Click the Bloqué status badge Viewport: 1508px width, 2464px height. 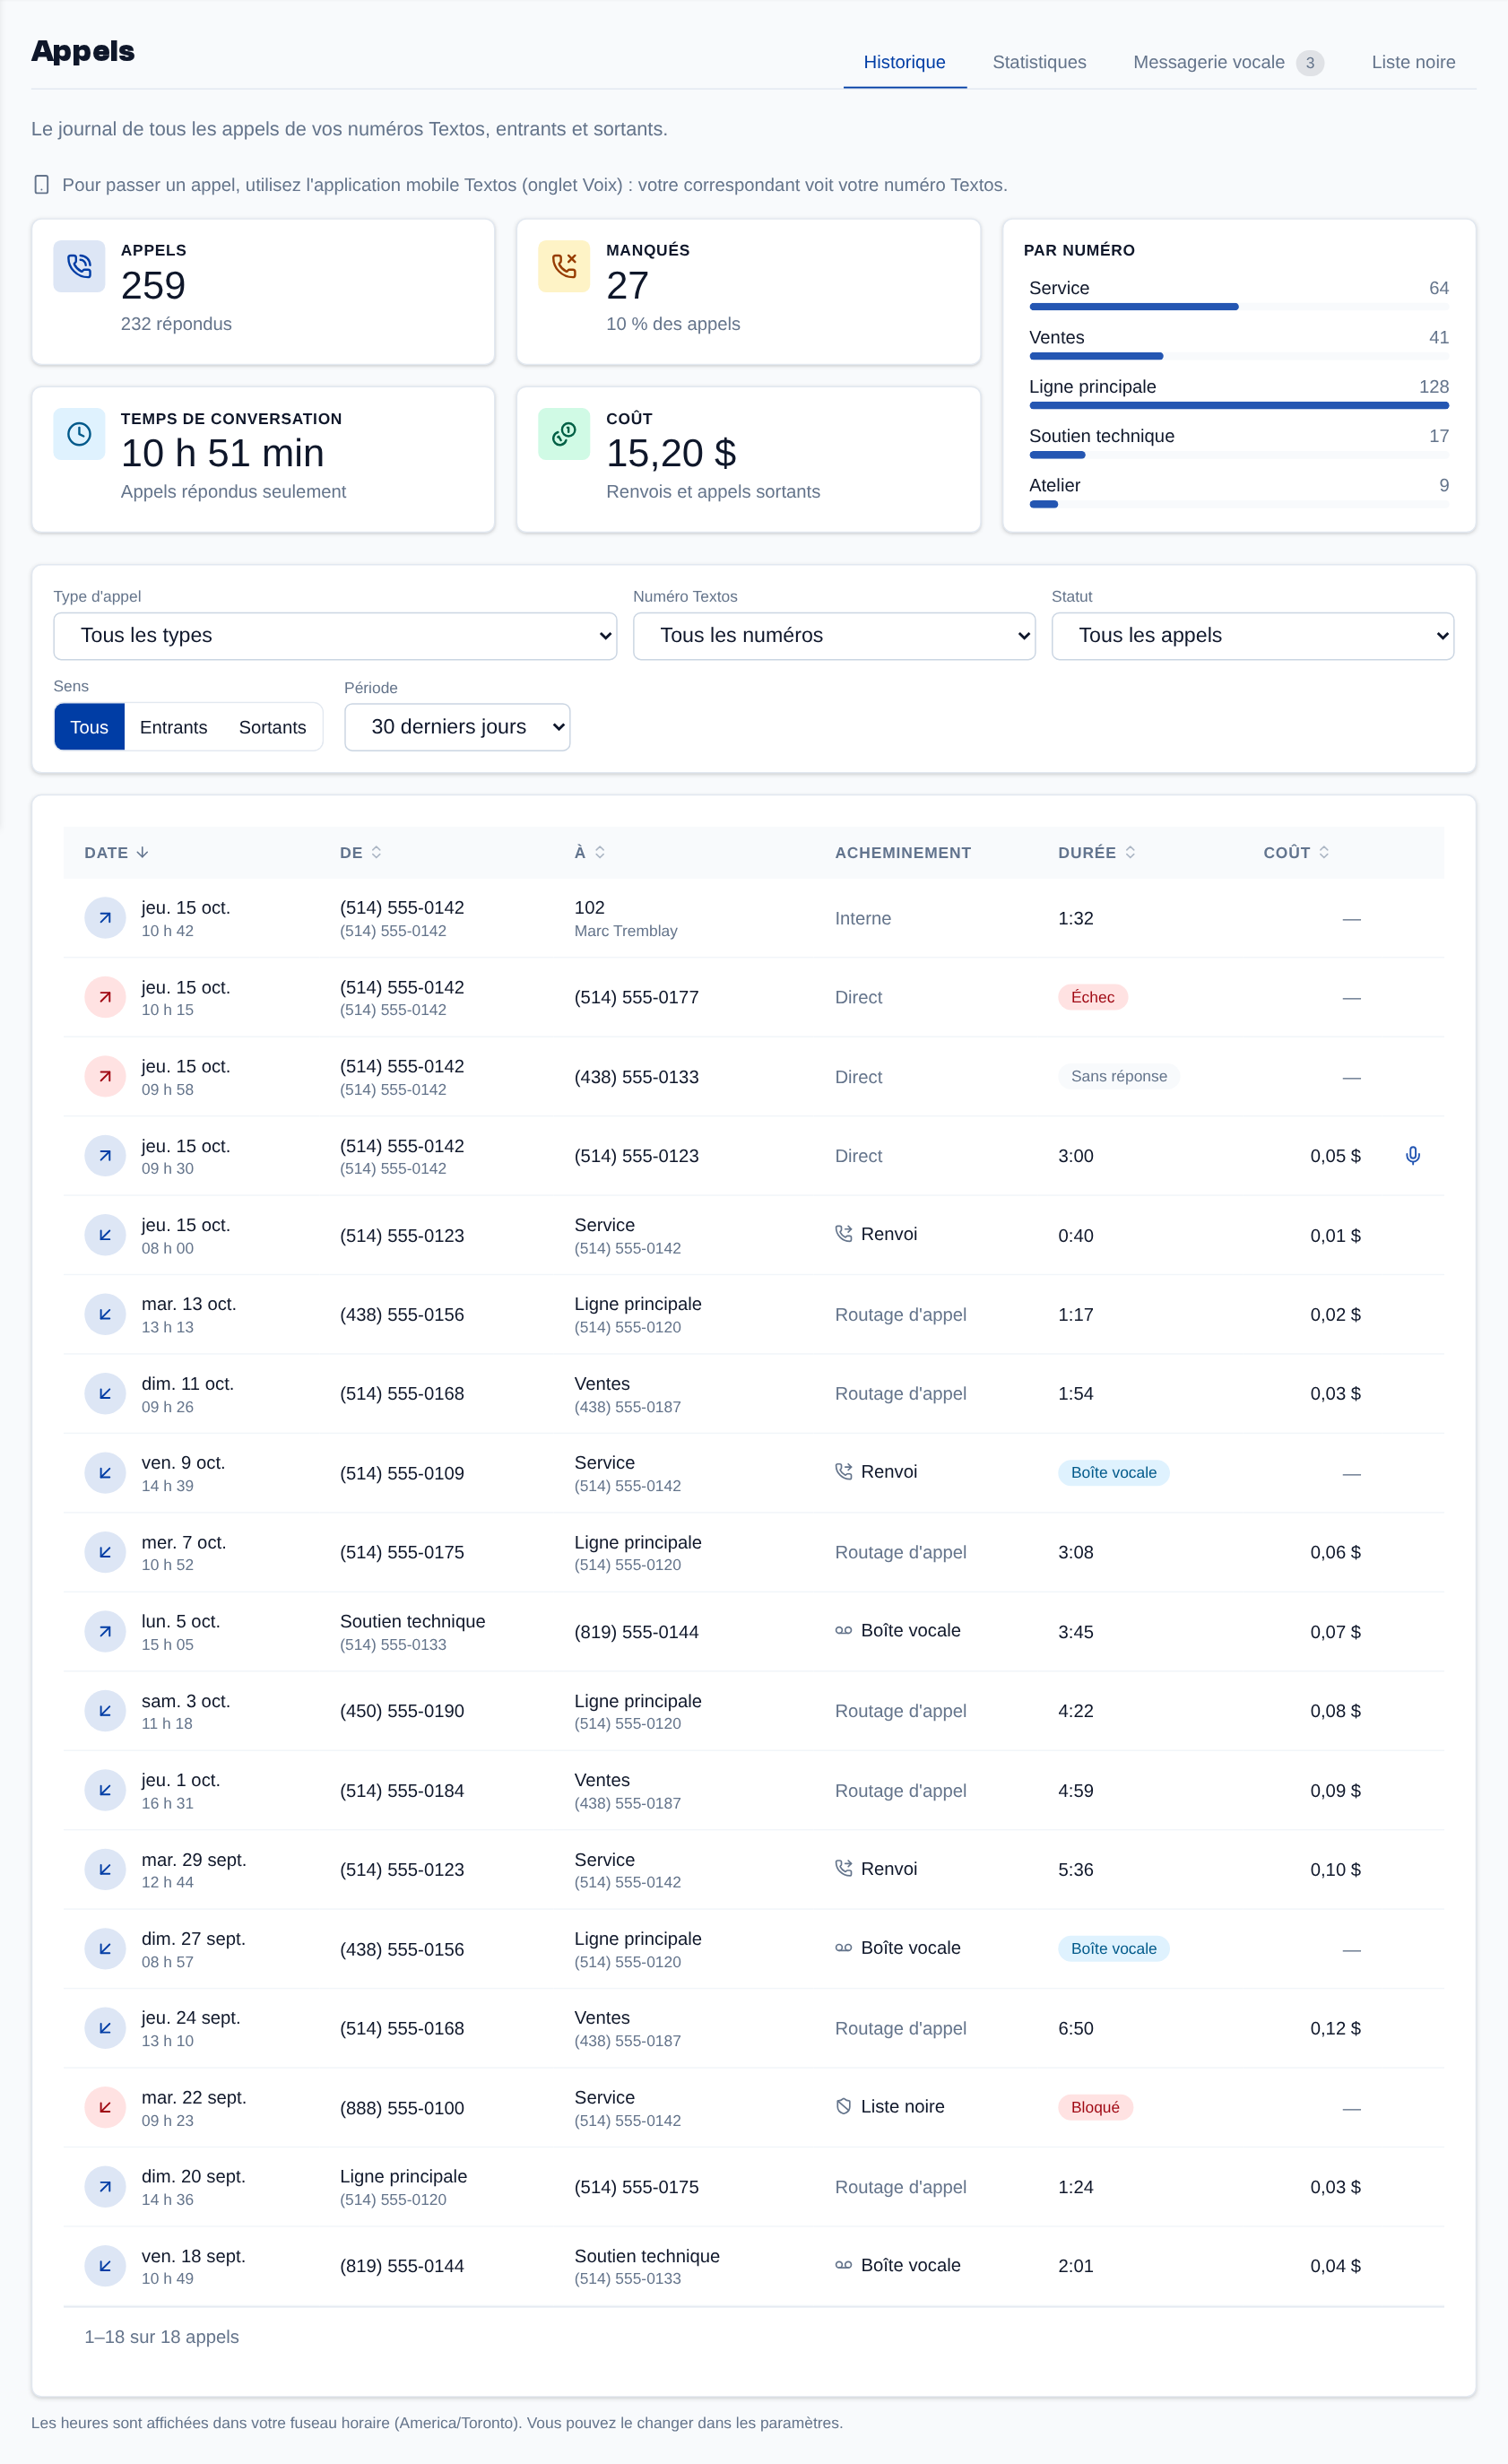click(x=1095, y=2107)
